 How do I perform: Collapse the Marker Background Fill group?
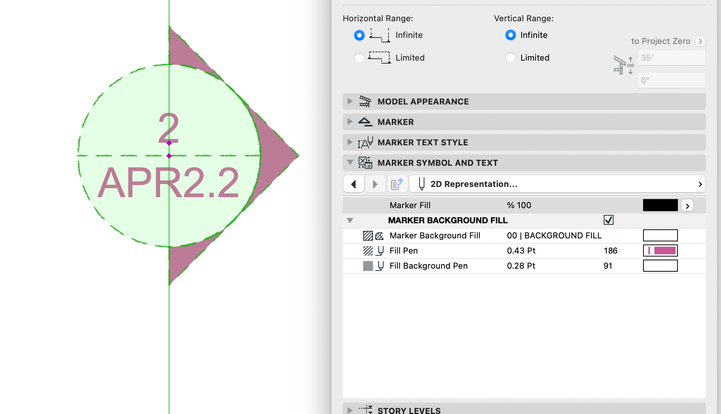pyautogui.click(x=350, y=220)
